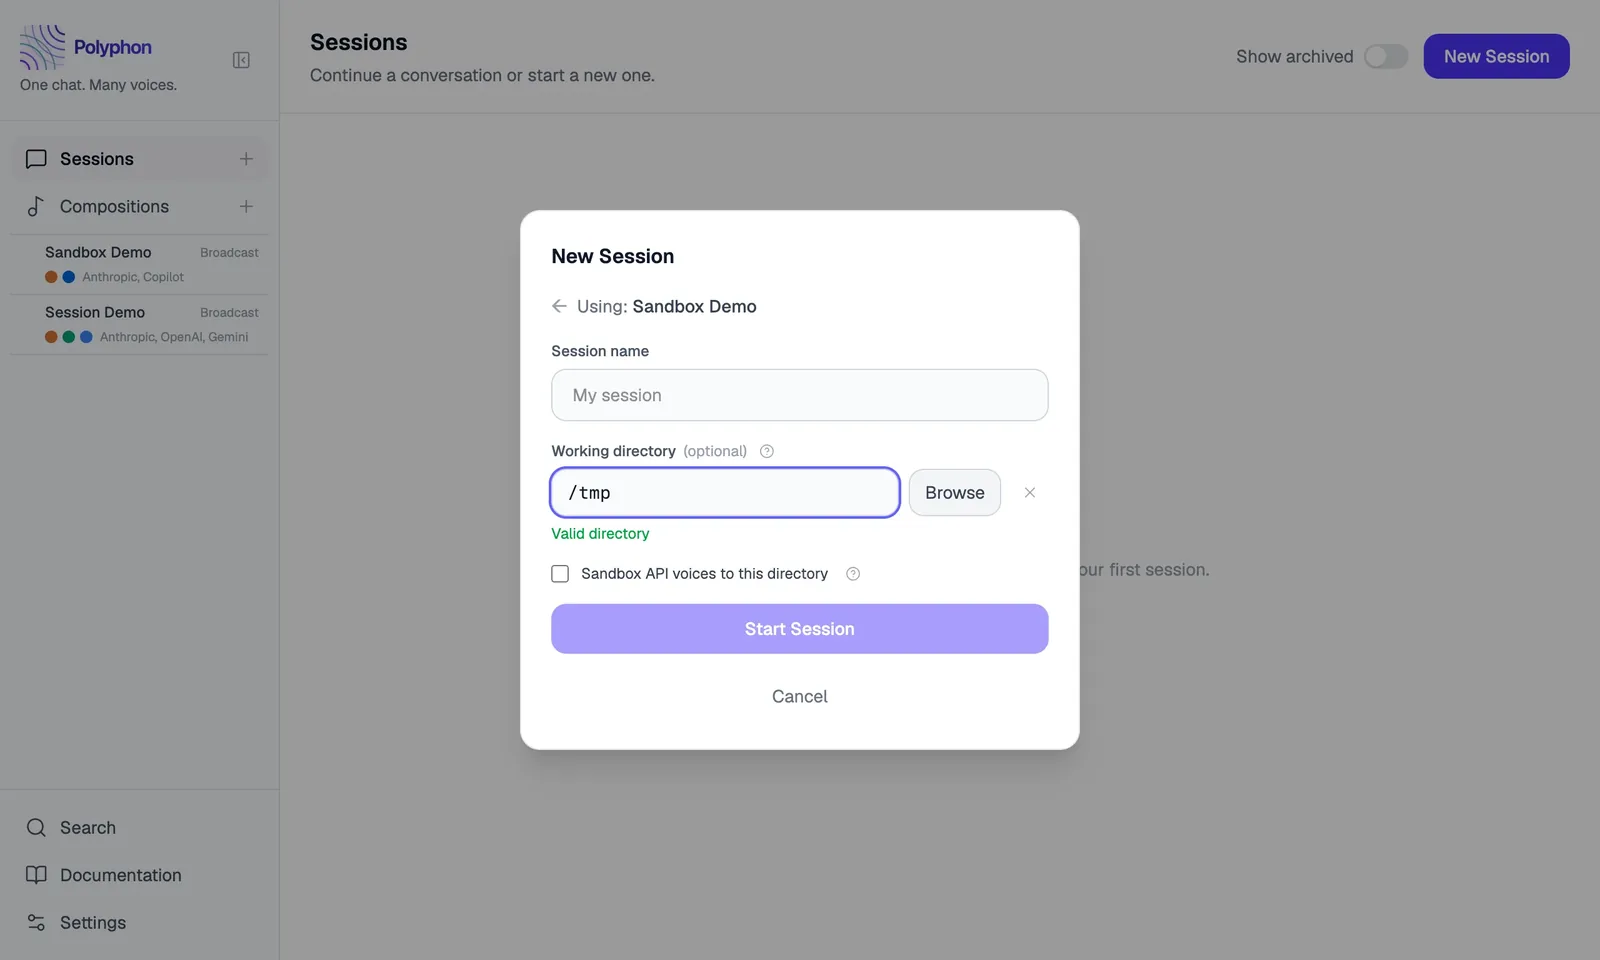Check Sandbox API voices to this directory

pos(560,573)
